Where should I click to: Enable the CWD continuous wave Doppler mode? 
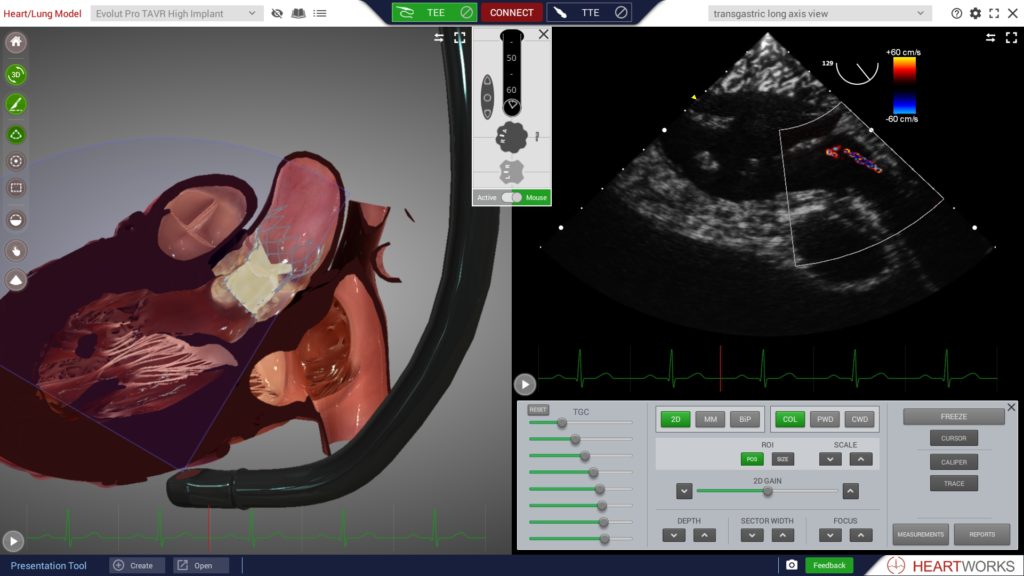click(859, 419)
